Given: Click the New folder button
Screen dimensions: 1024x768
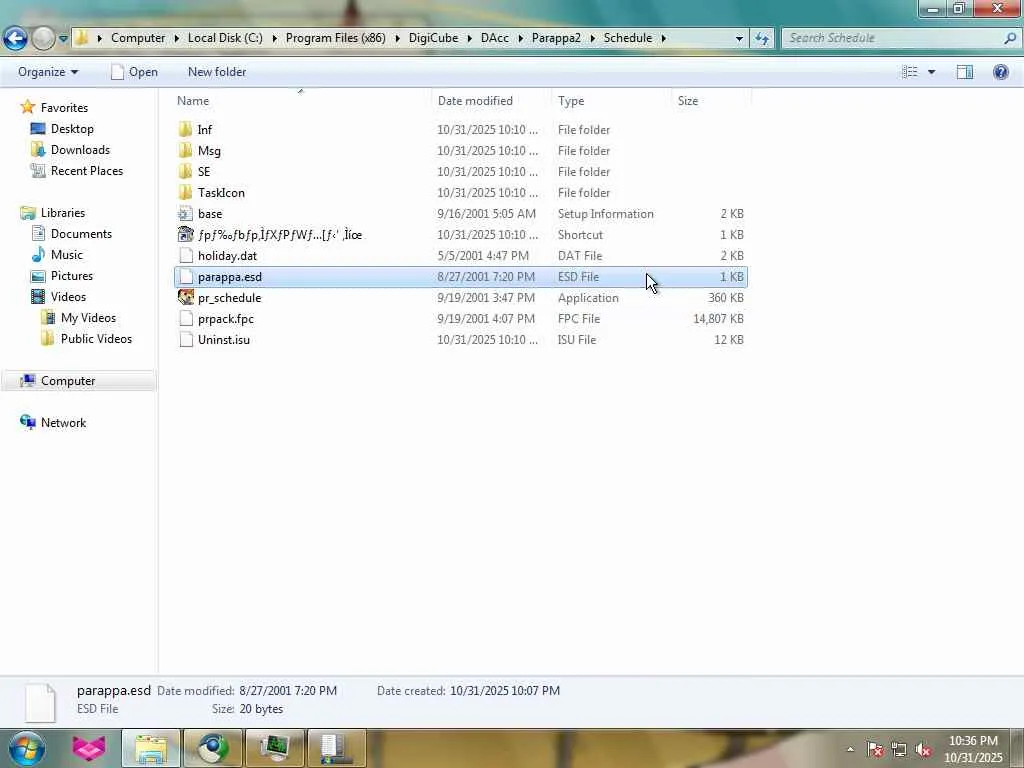Looking at the screenshot, I should [x=217, y=72].
